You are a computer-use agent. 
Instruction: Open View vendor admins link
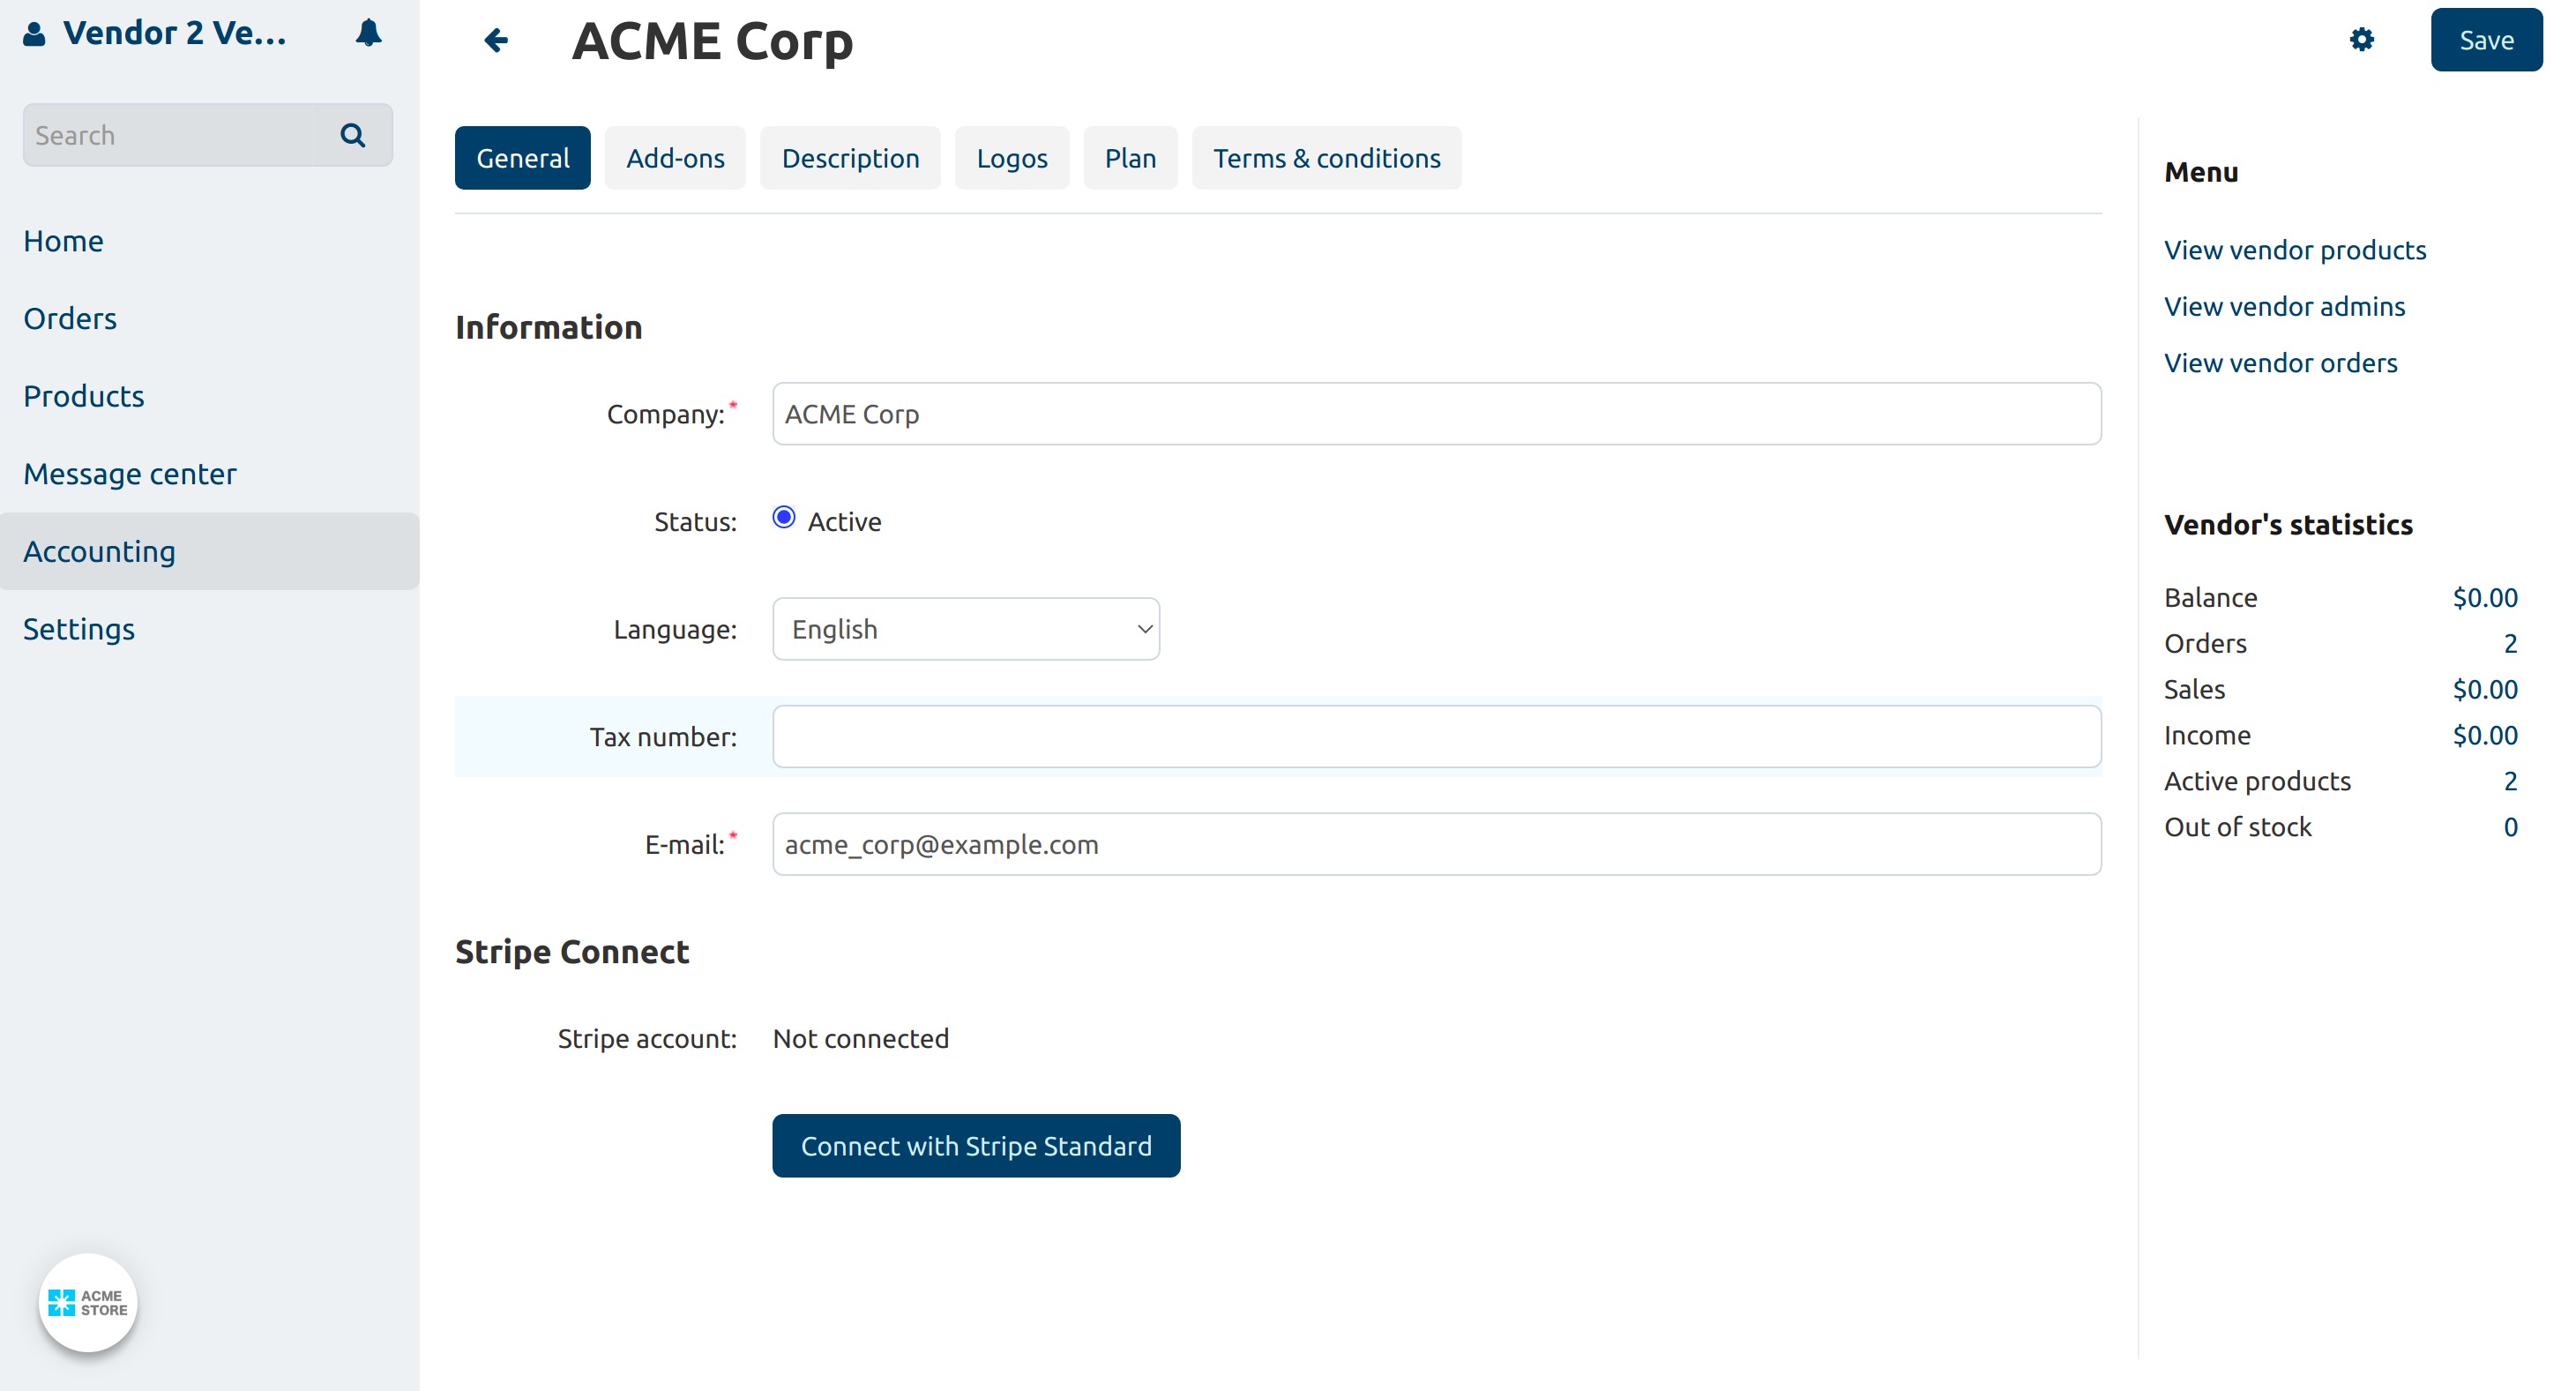pyautogui.click(x=2284, y=306)
